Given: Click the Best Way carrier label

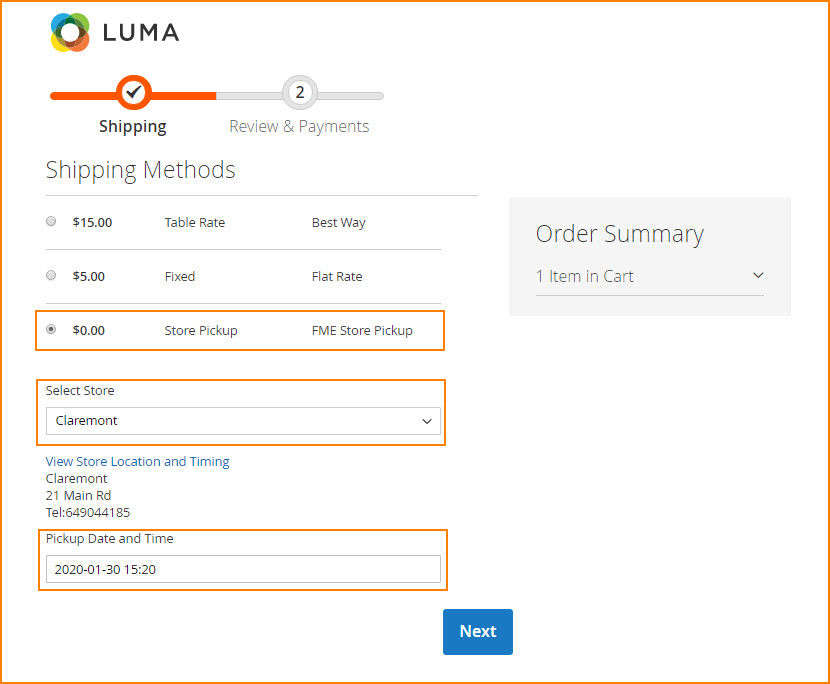Looking at the screenshot, I should click(339, 223).
